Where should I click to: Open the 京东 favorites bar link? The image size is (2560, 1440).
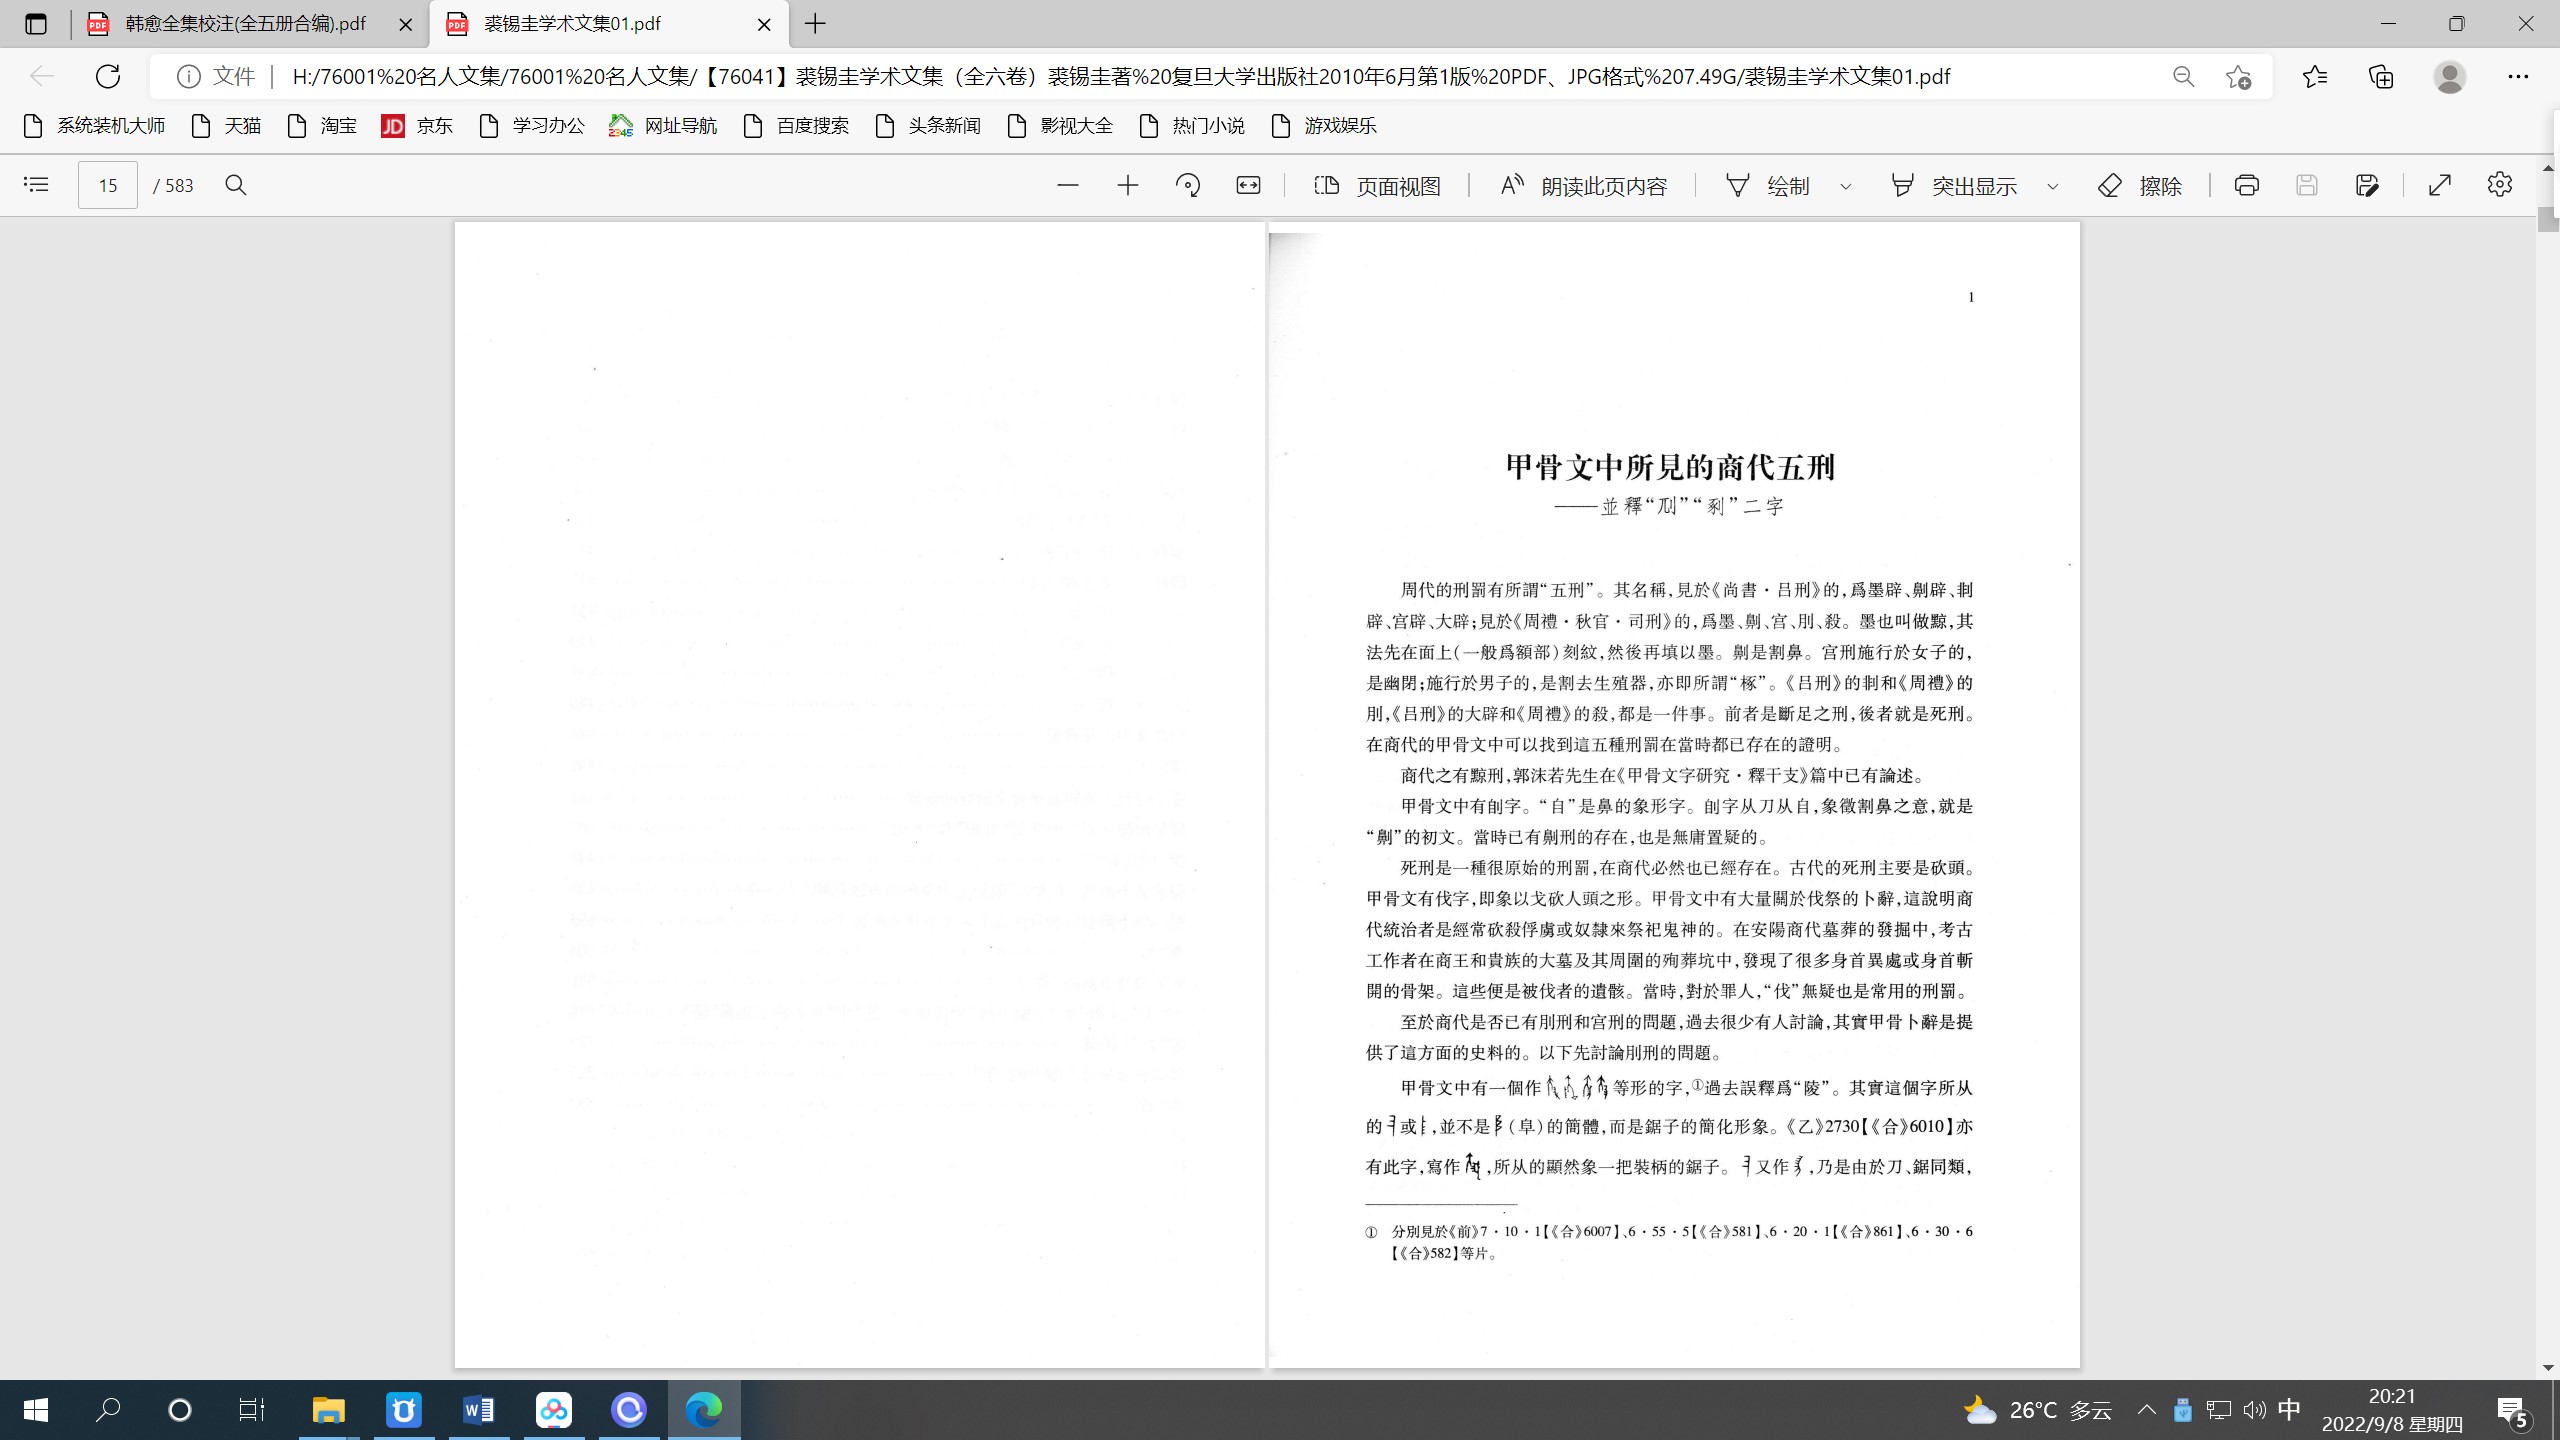(418, 126)
